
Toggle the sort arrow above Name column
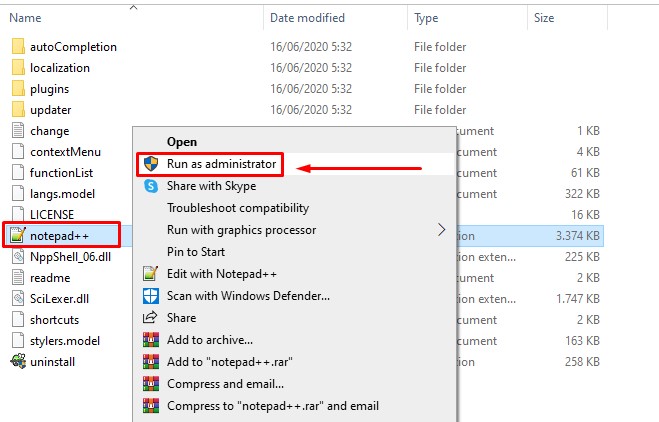134,7
